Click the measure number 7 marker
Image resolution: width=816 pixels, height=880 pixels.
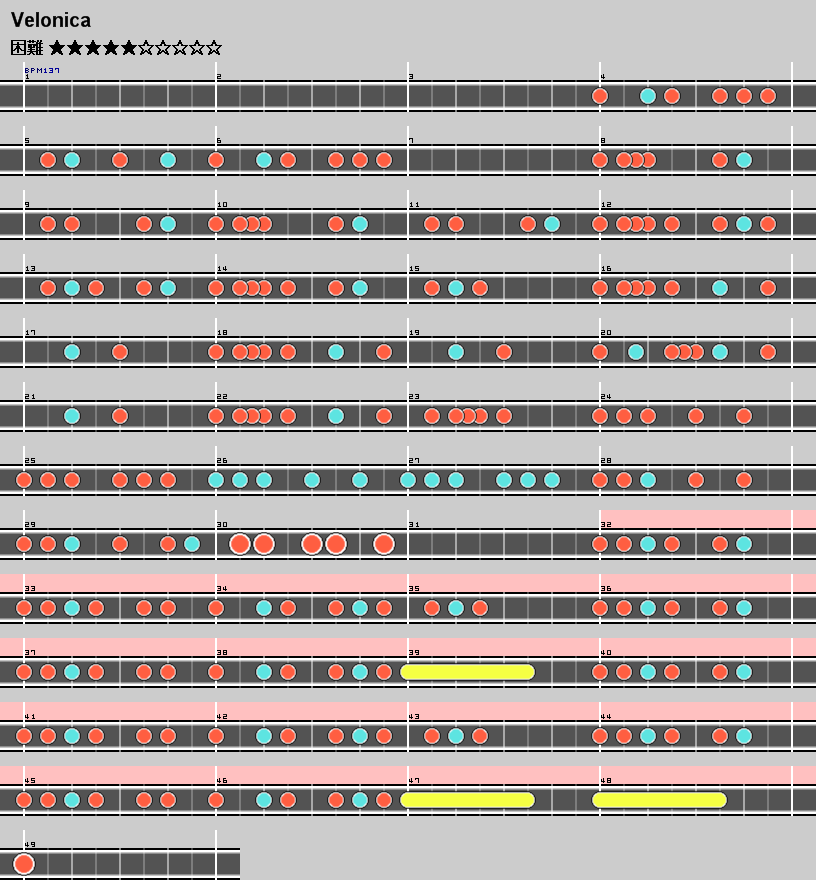pos(411,141)
